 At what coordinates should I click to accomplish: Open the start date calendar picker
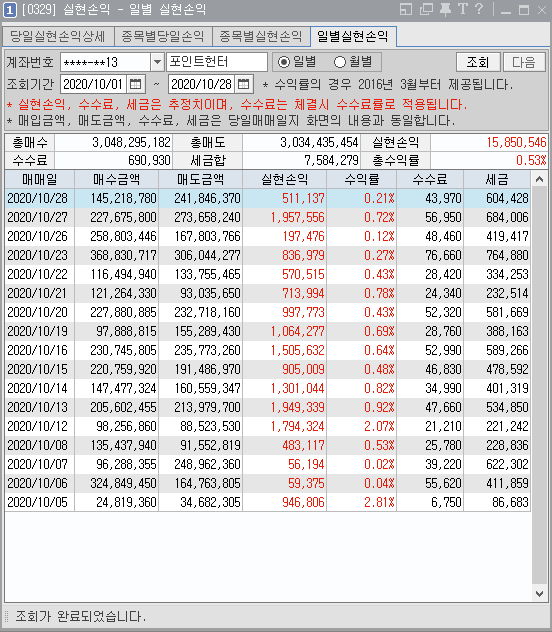point(136,84)
